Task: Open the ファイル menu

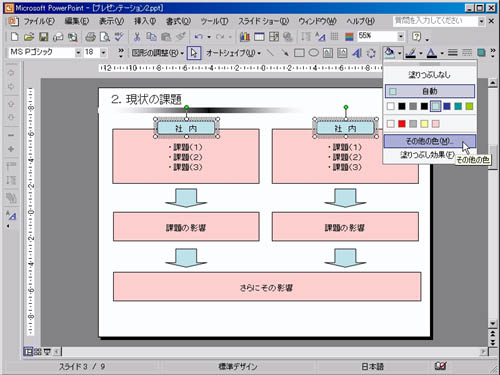Action: tap(39, 21)
